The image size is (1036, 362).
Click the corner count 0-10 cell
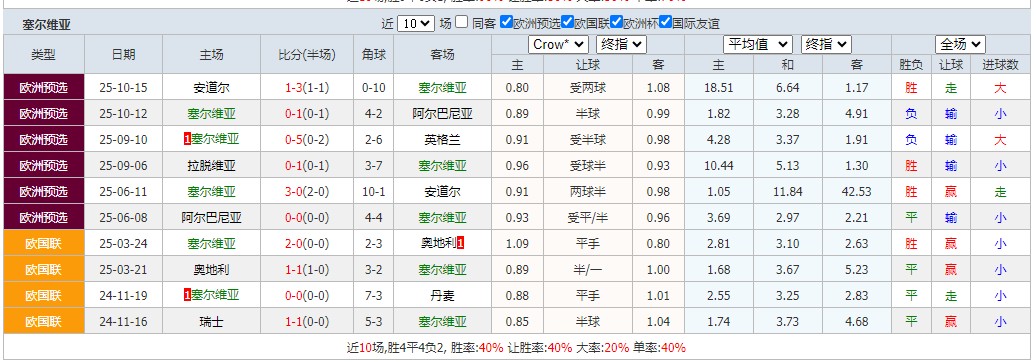[x=373, y=87]
